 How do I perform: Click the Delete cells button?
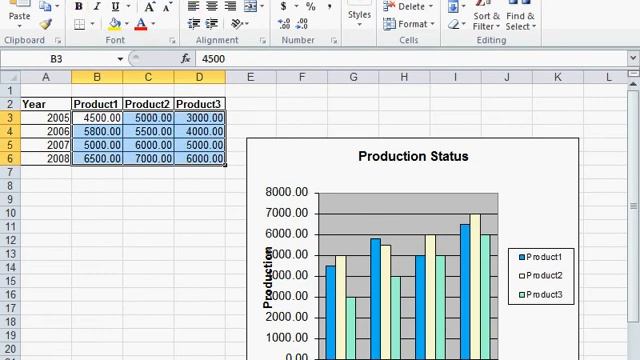click(405, 6)
